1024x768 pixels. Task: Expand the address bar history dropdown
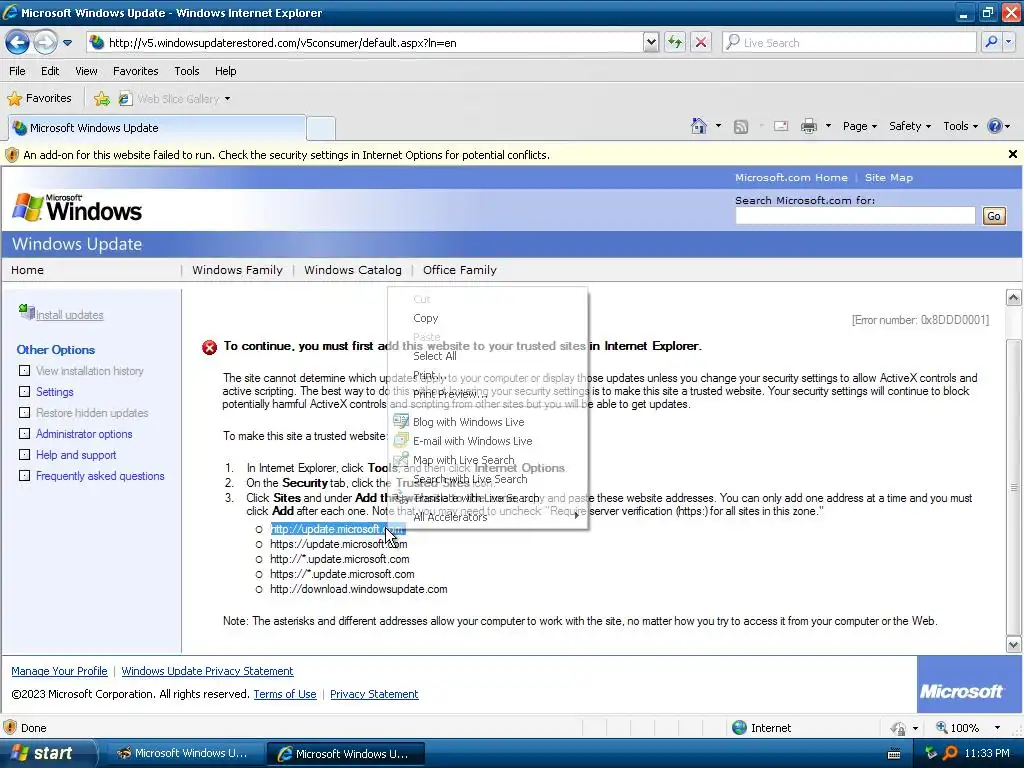651,42
